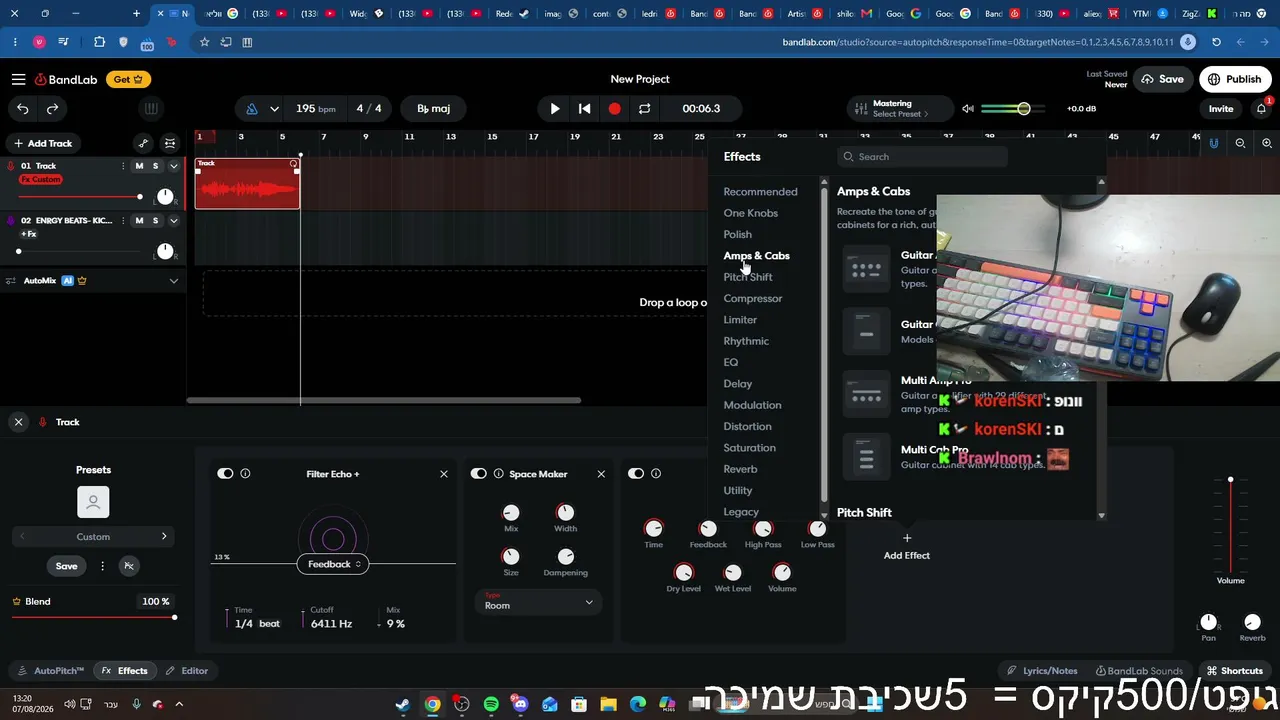Expand the ENRGY BEATS track chevron
Screen dimensions: 1280x720
(173, 220)
